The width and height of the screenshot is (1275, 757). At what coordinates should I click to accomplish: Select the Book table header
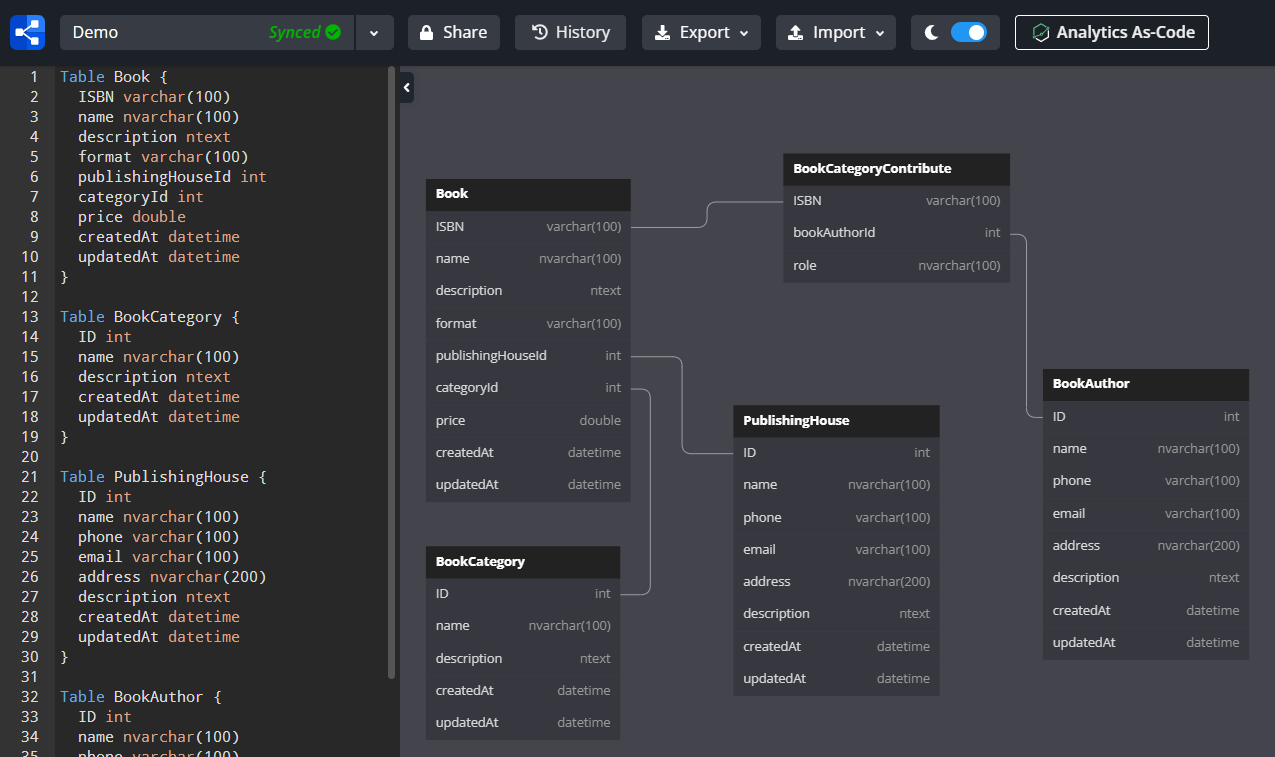tap(528, 194)
